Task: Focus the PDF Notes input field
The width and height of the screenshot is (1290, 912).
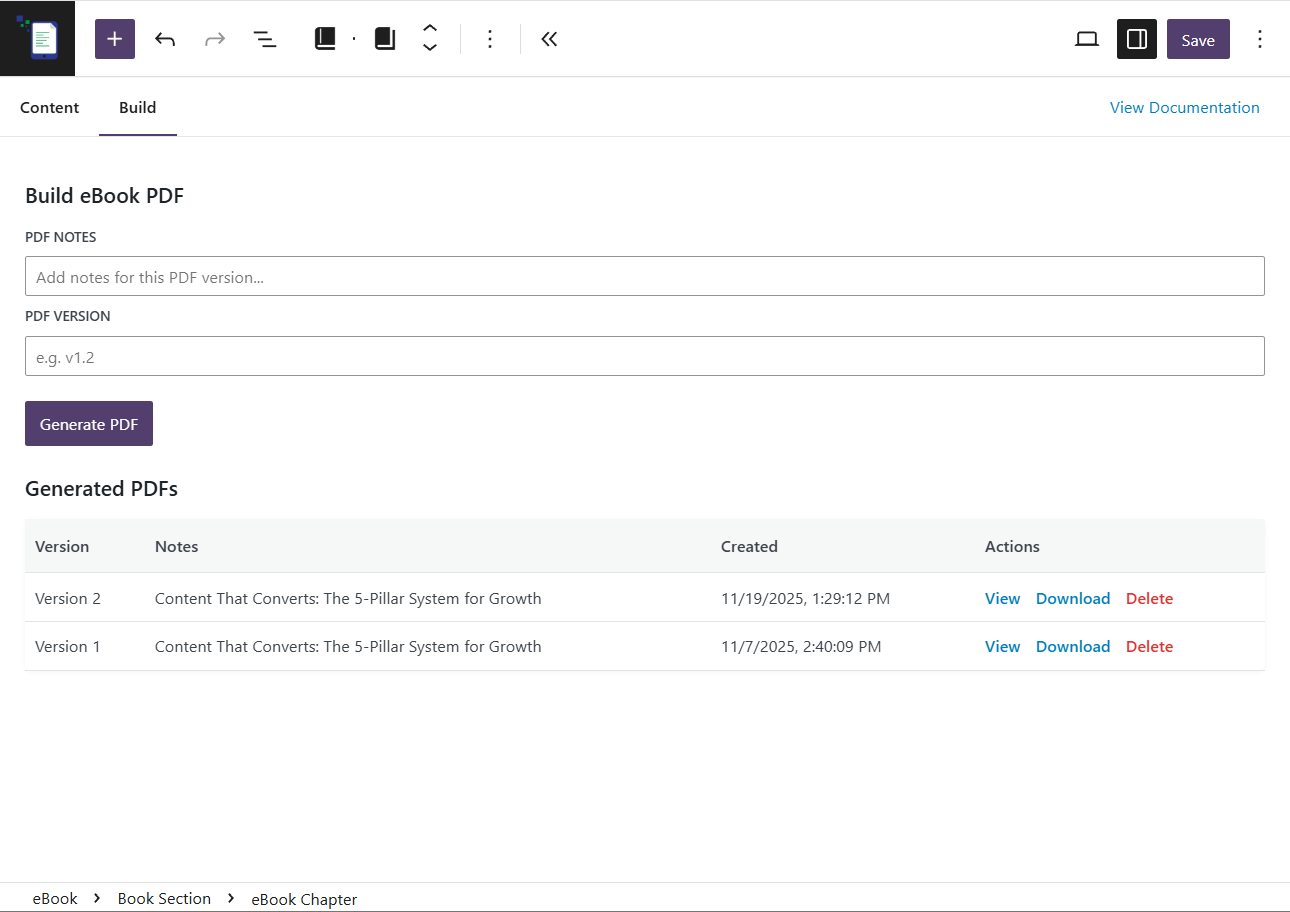Action: (x=644, y=276)
